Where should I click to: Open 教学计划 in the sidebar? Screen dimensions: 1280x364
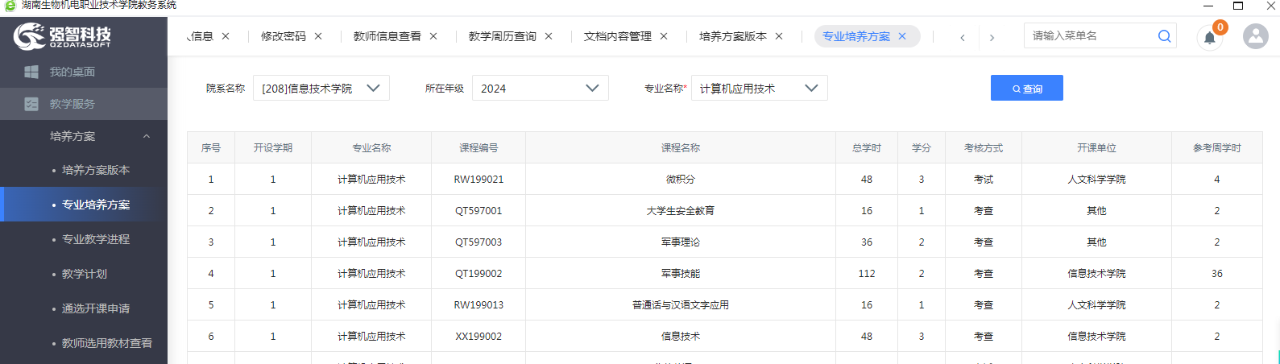click(84, 273)
